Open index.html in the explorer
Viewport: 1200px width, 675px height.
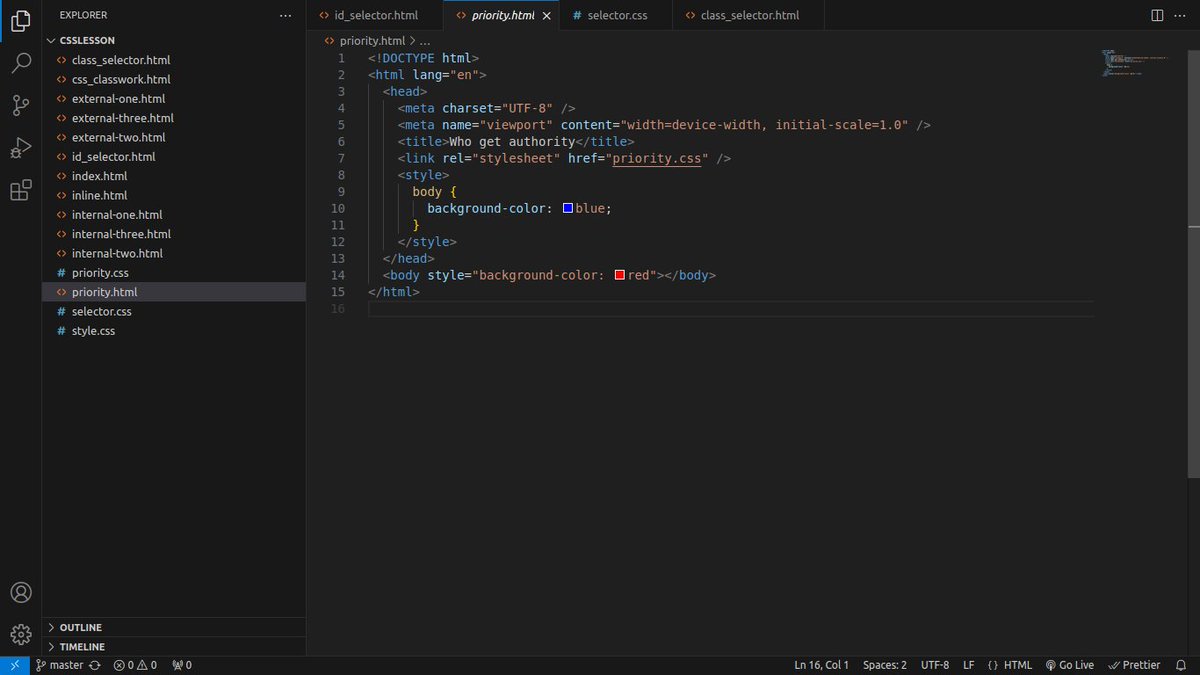[x=174, y=176]
